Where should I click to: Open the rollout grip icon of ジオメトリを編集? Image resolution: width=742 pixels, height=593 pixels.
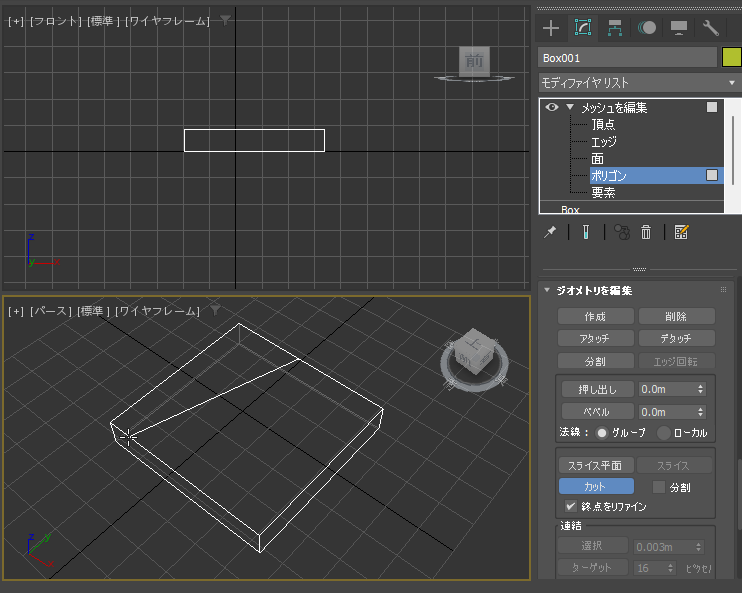click(723, 290)
